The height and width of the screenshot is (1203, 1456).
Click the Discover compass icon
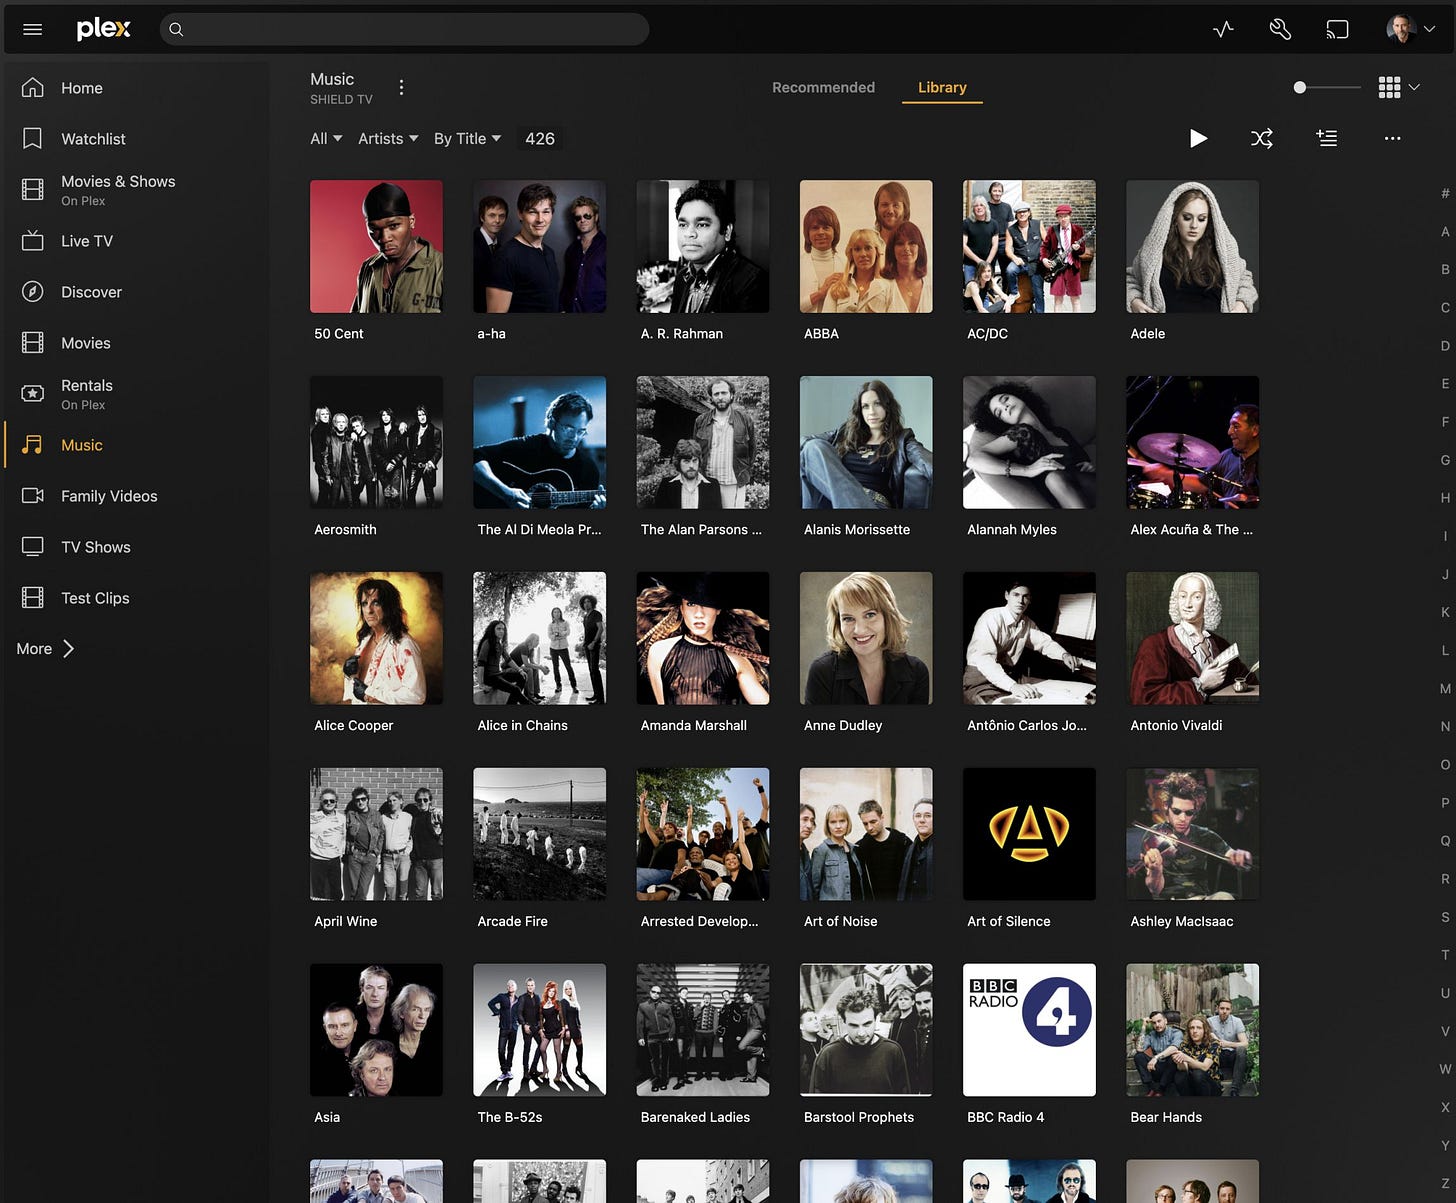click(33, 292)
